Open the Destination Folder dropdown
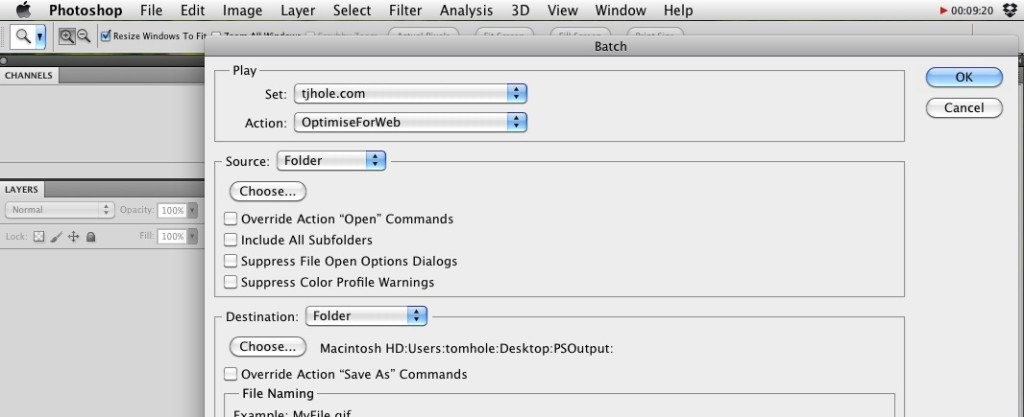Screen dimensions: 1024x417 [366, 316]
